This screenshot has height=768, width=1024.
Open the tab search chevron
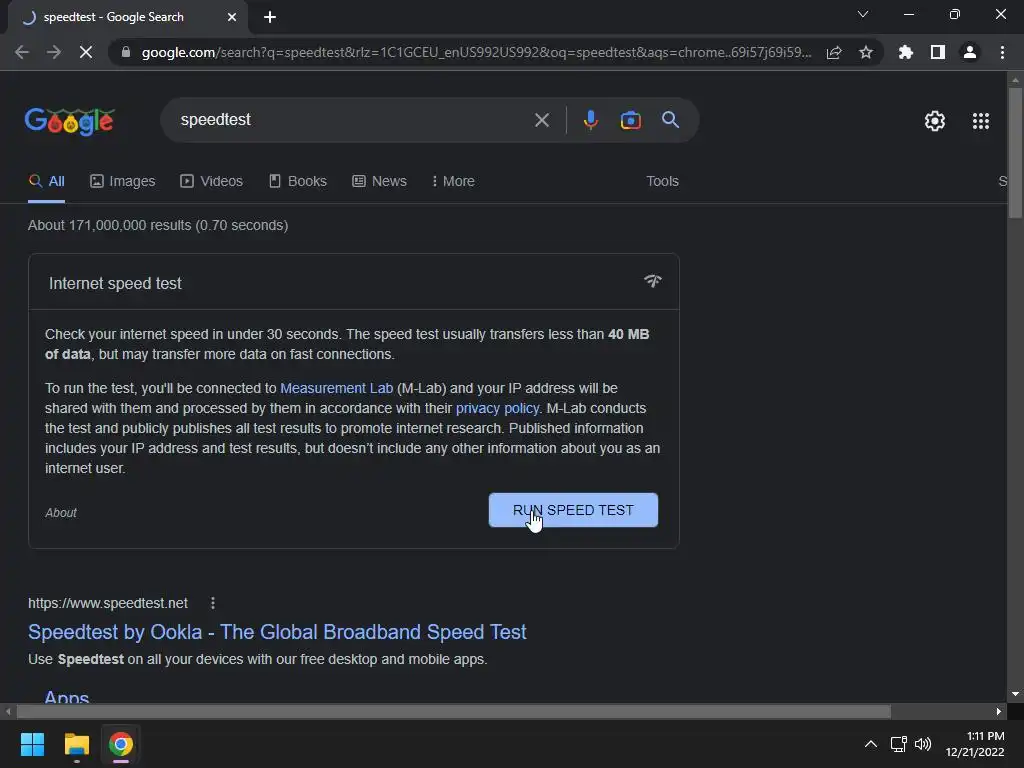click(x=863, y=14)
